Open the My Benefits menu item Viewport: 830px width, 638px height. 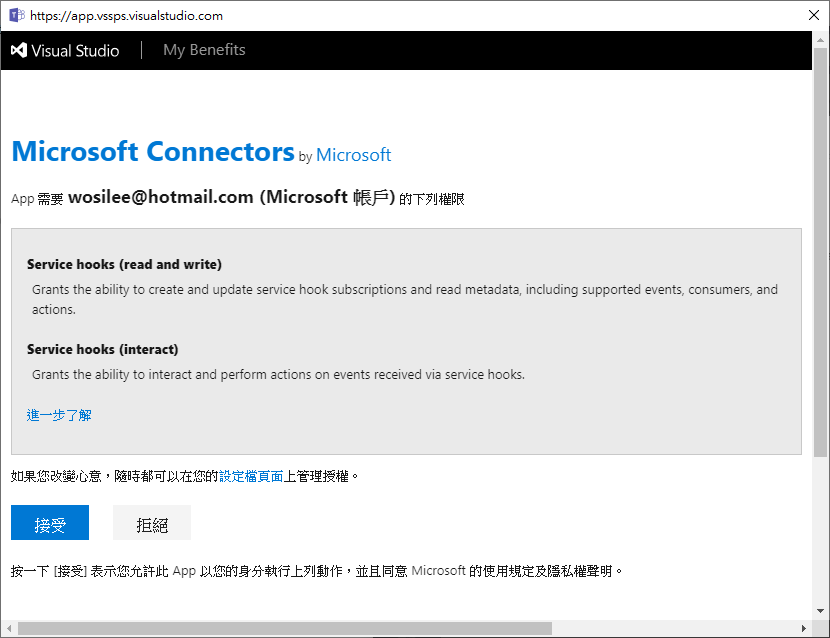point(204,50)
